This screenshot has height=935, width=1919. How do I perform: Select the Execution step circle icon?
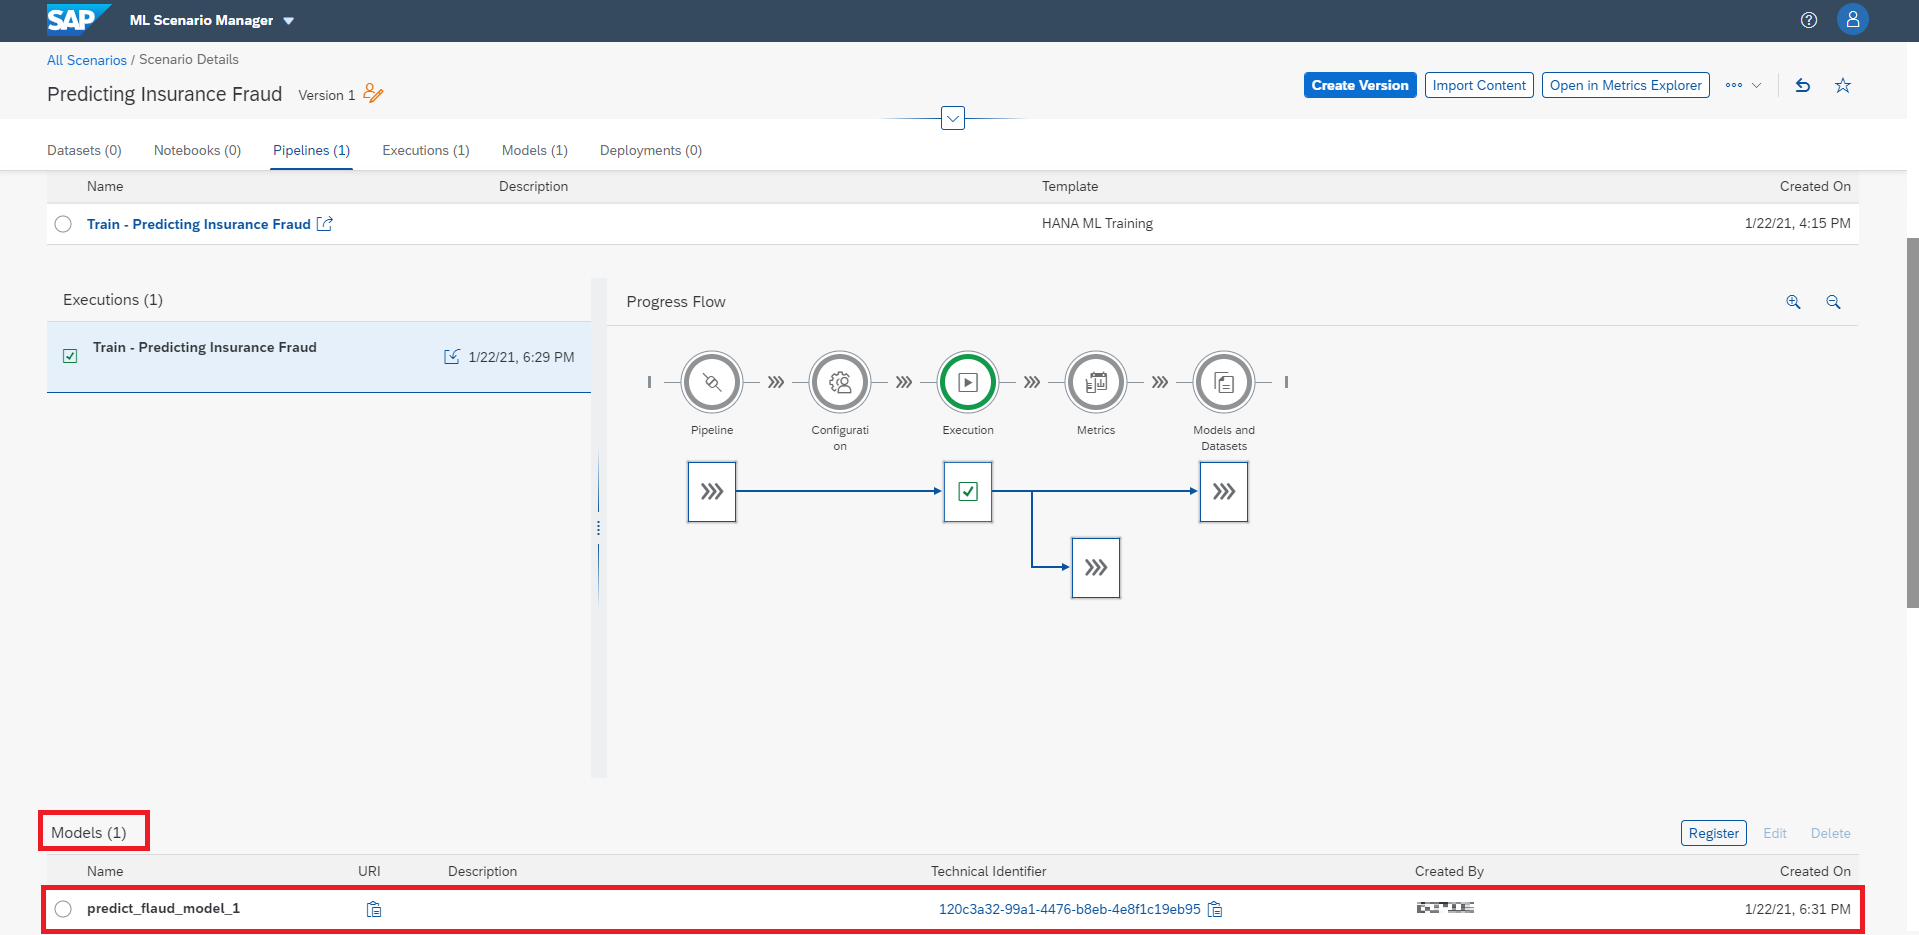[967, 382]
